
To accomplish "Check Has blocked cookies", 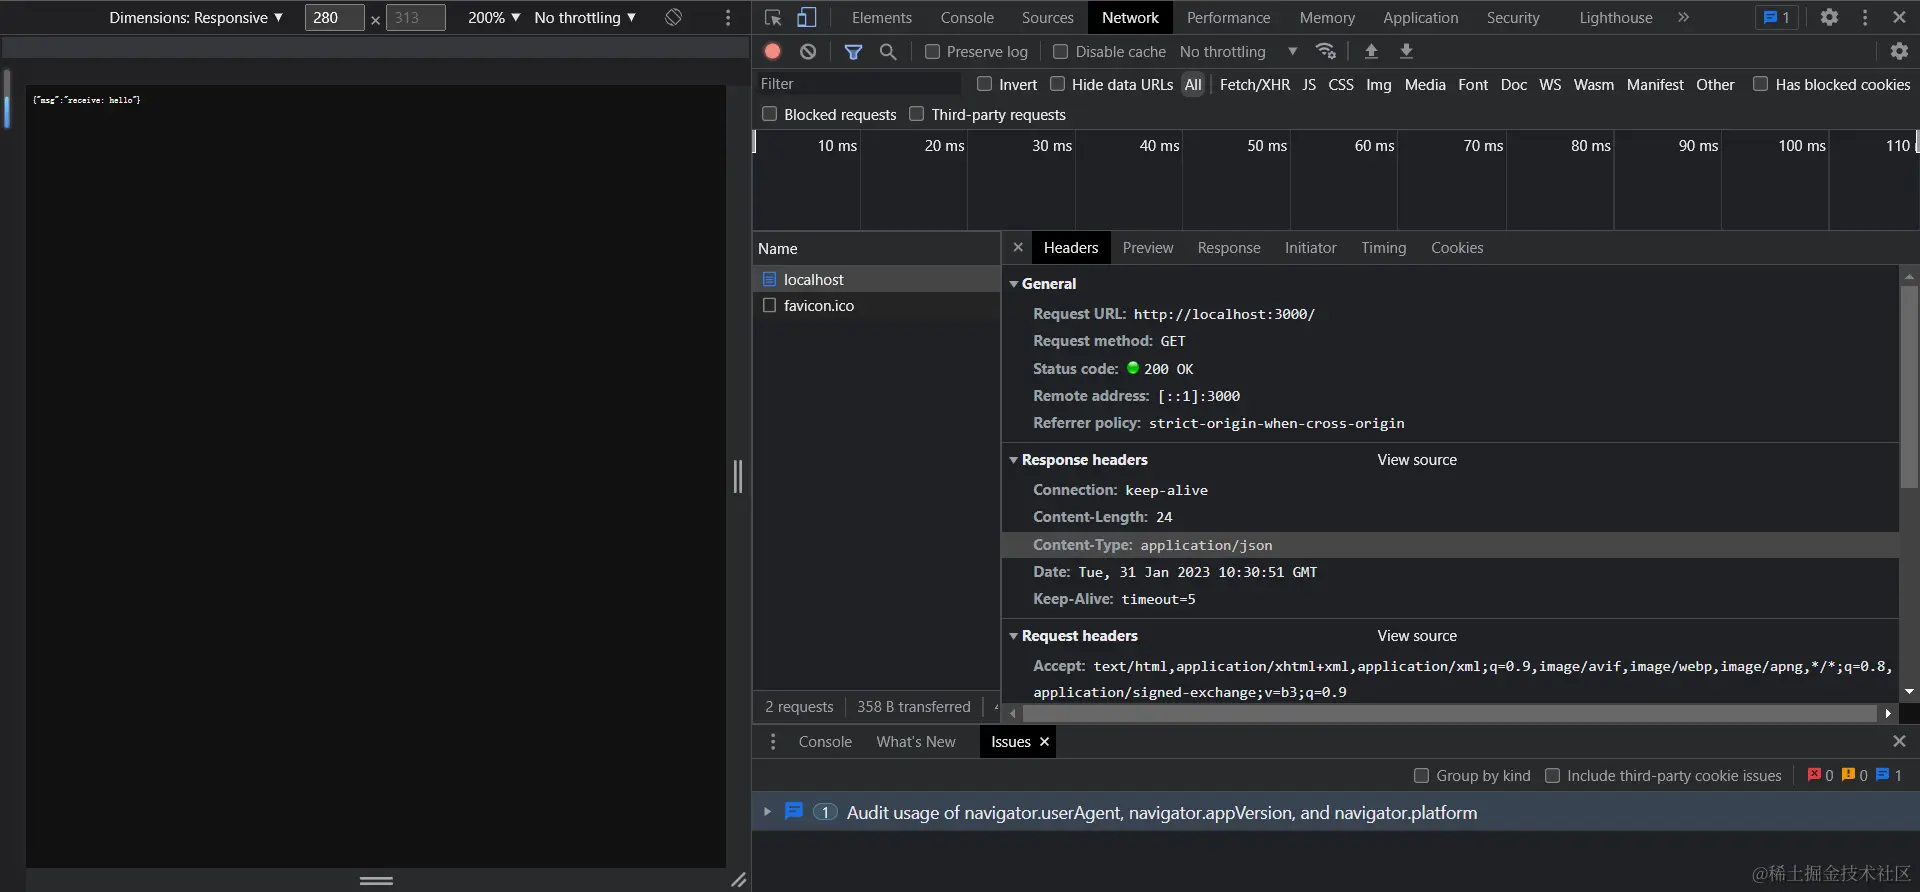I will pyautogui.click(x=1760, y=84).
